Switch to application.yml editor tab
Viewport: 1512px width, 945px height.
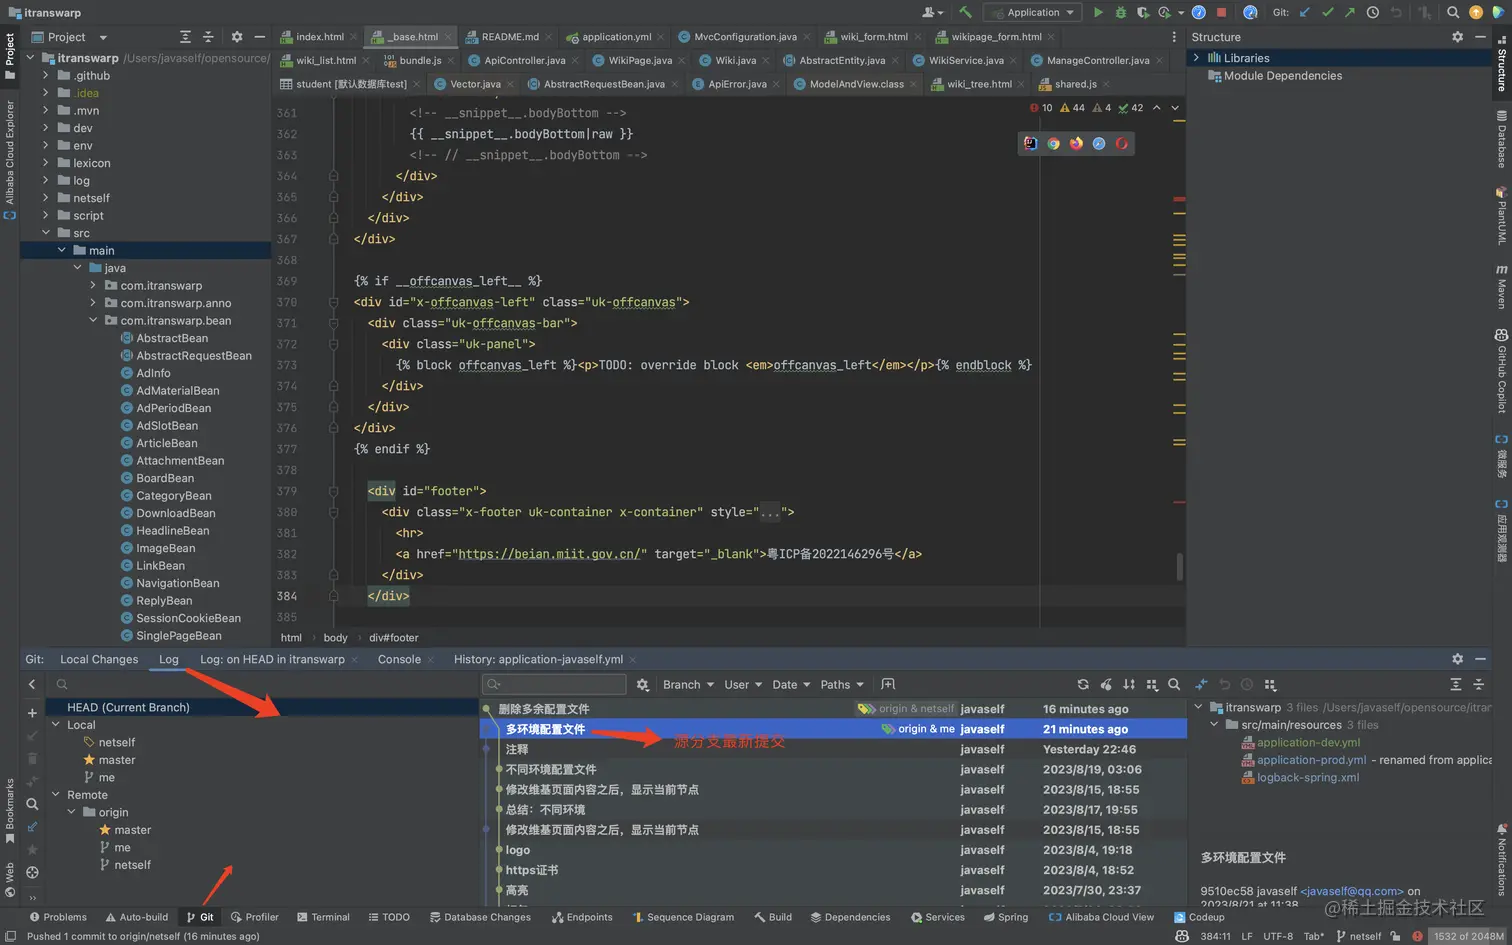[616, 37]
